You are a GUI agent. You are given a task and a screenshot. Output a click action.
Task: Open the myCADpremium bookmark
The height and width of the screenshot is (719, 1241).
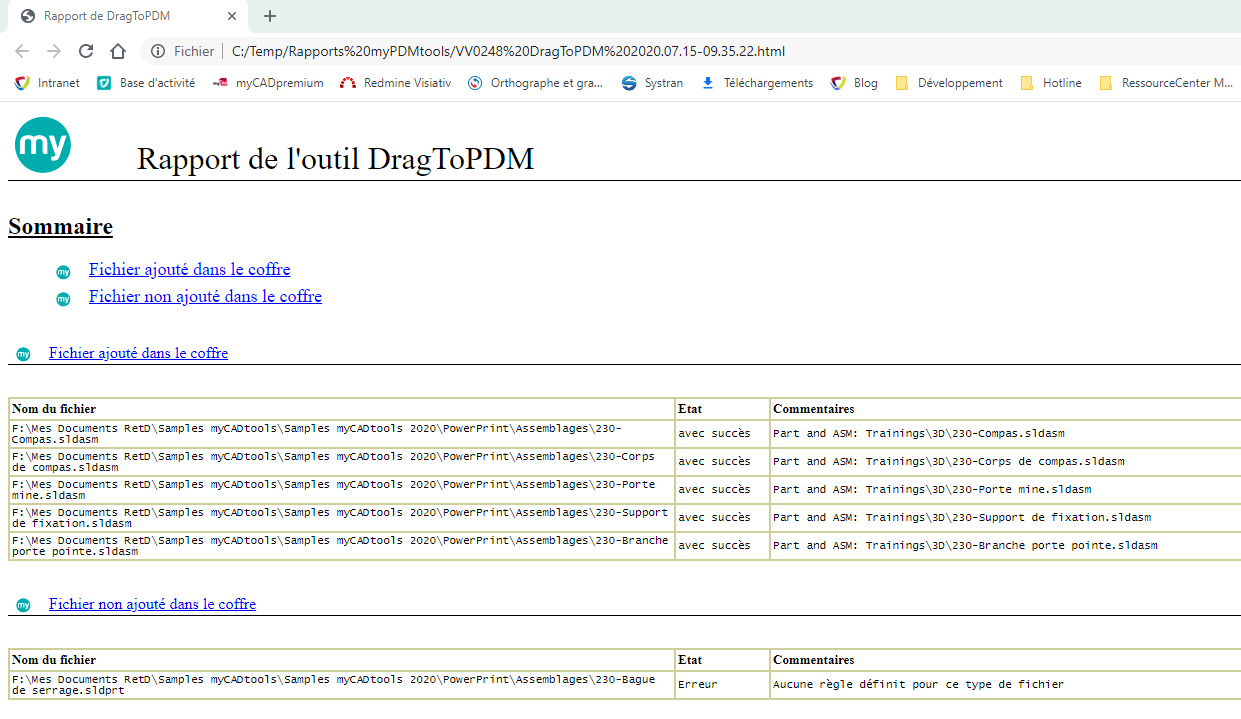268,83
